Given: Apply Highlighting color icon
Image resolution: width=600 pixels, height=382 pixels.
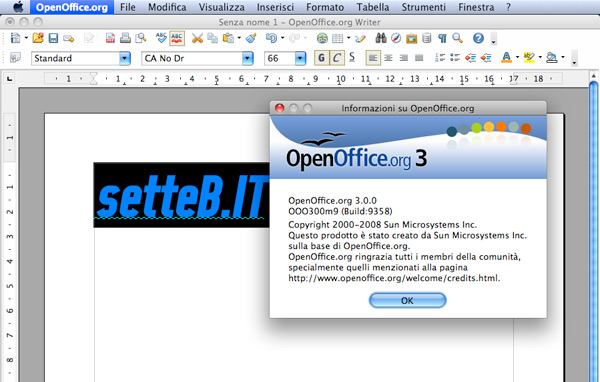Looking at the screenshot, I should tap(529, 58).
